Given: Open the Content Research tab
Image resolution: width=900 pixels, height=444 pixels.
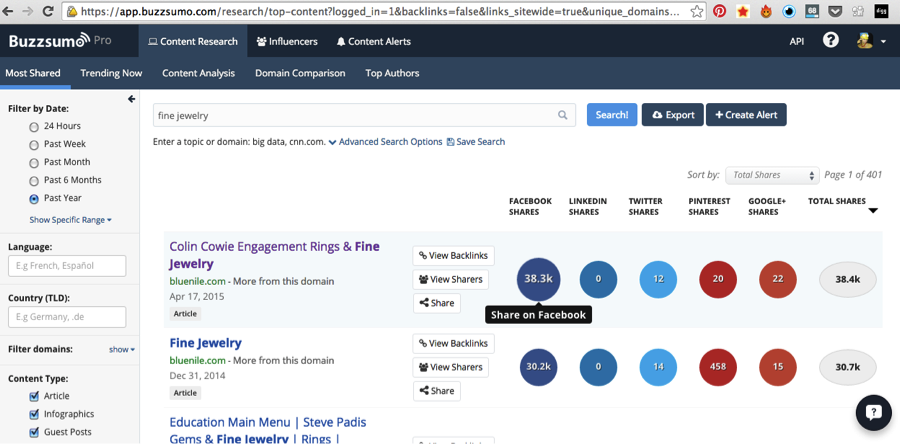Looking at the screenshot, I should pos(193,41).
